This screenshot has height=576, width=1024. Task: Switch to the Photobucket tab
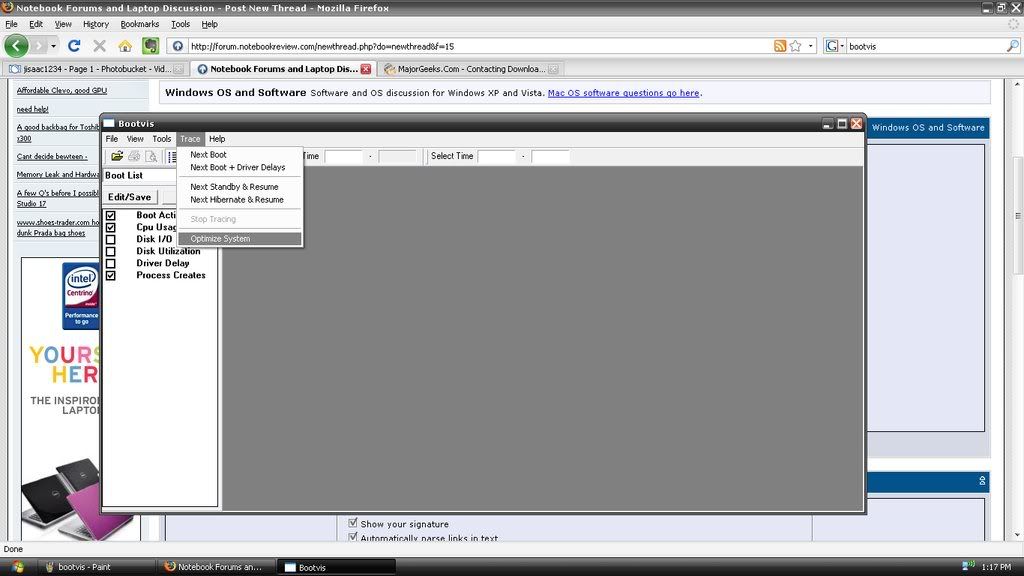tap(96, 69)
